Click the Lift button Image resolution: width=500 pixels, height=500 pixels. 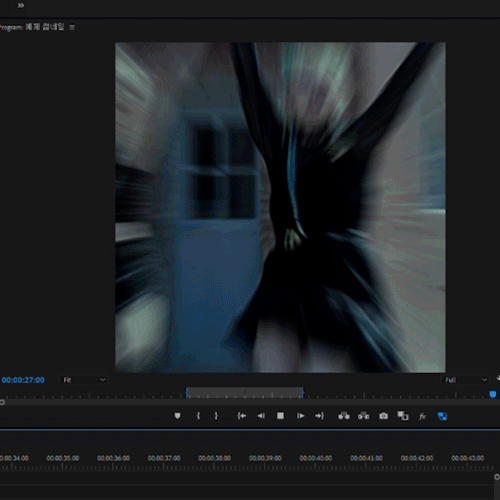click(x=344, y=416)
